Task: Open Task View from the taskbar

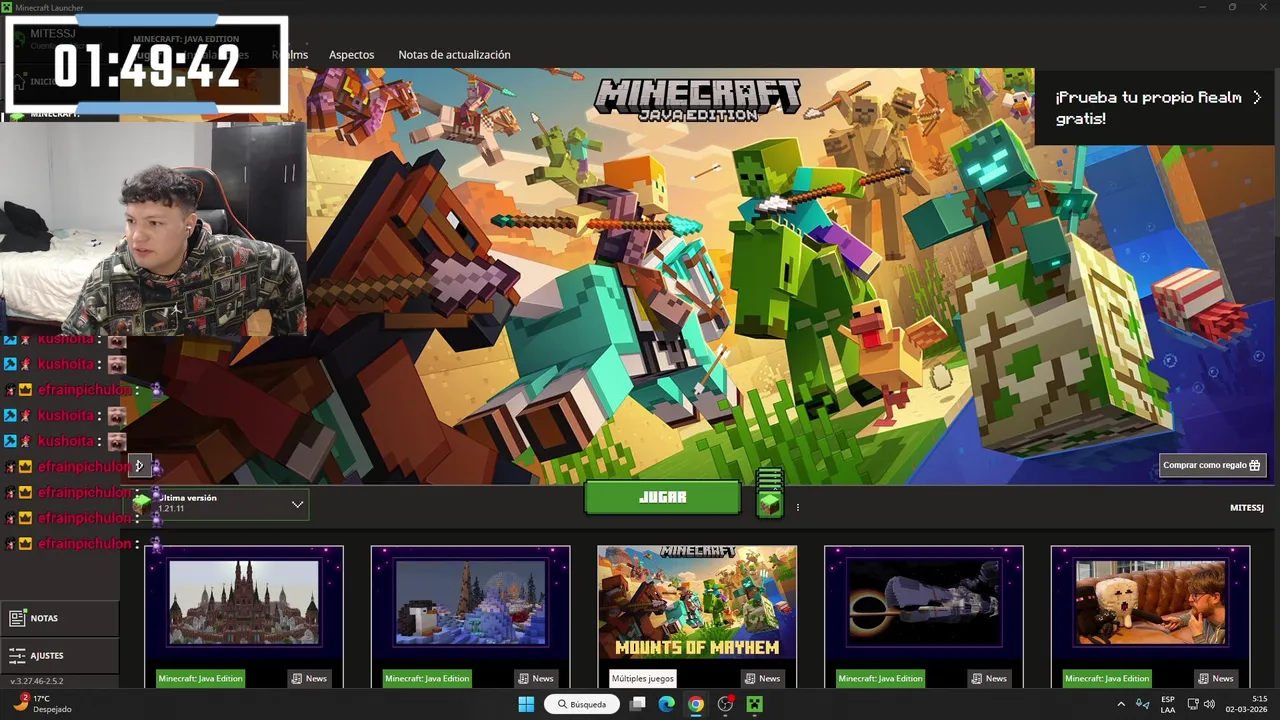Action: (638, 704)
